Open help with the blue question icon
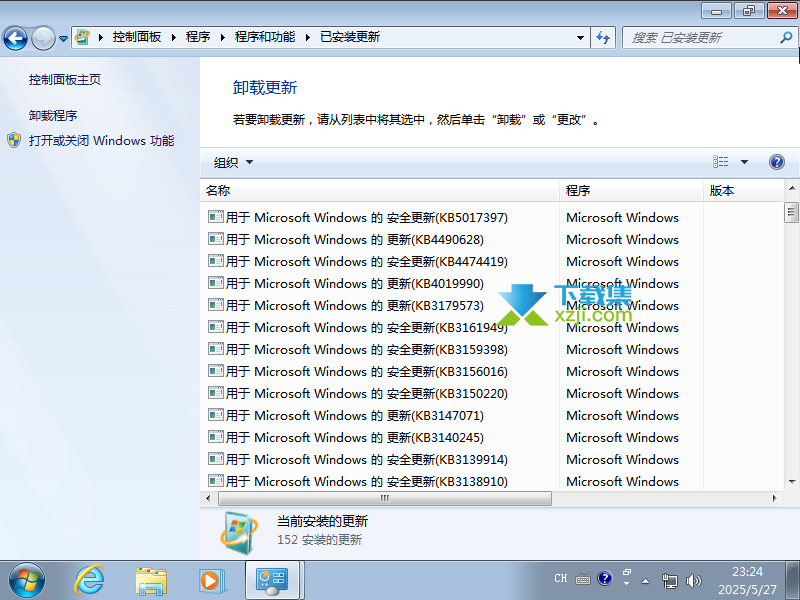This screenshot has width=800, height=600. pyautogui.click(x=777, y=162)
